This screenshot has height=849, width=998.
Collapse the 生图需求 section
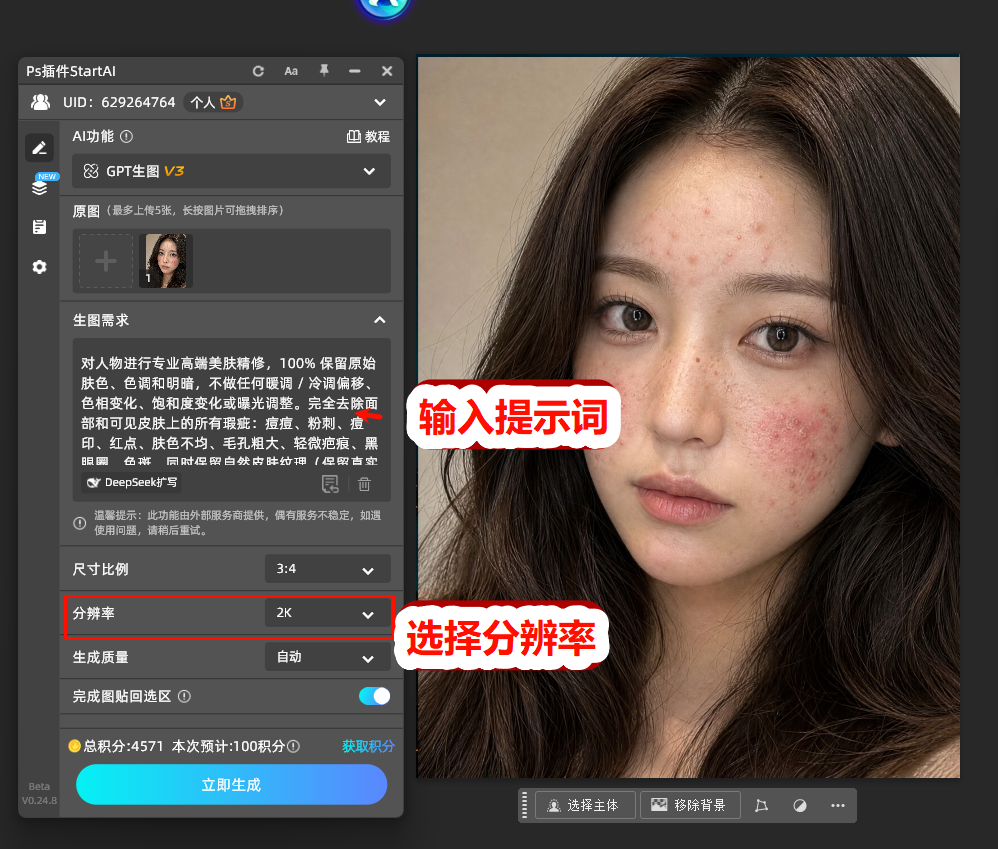380,320
